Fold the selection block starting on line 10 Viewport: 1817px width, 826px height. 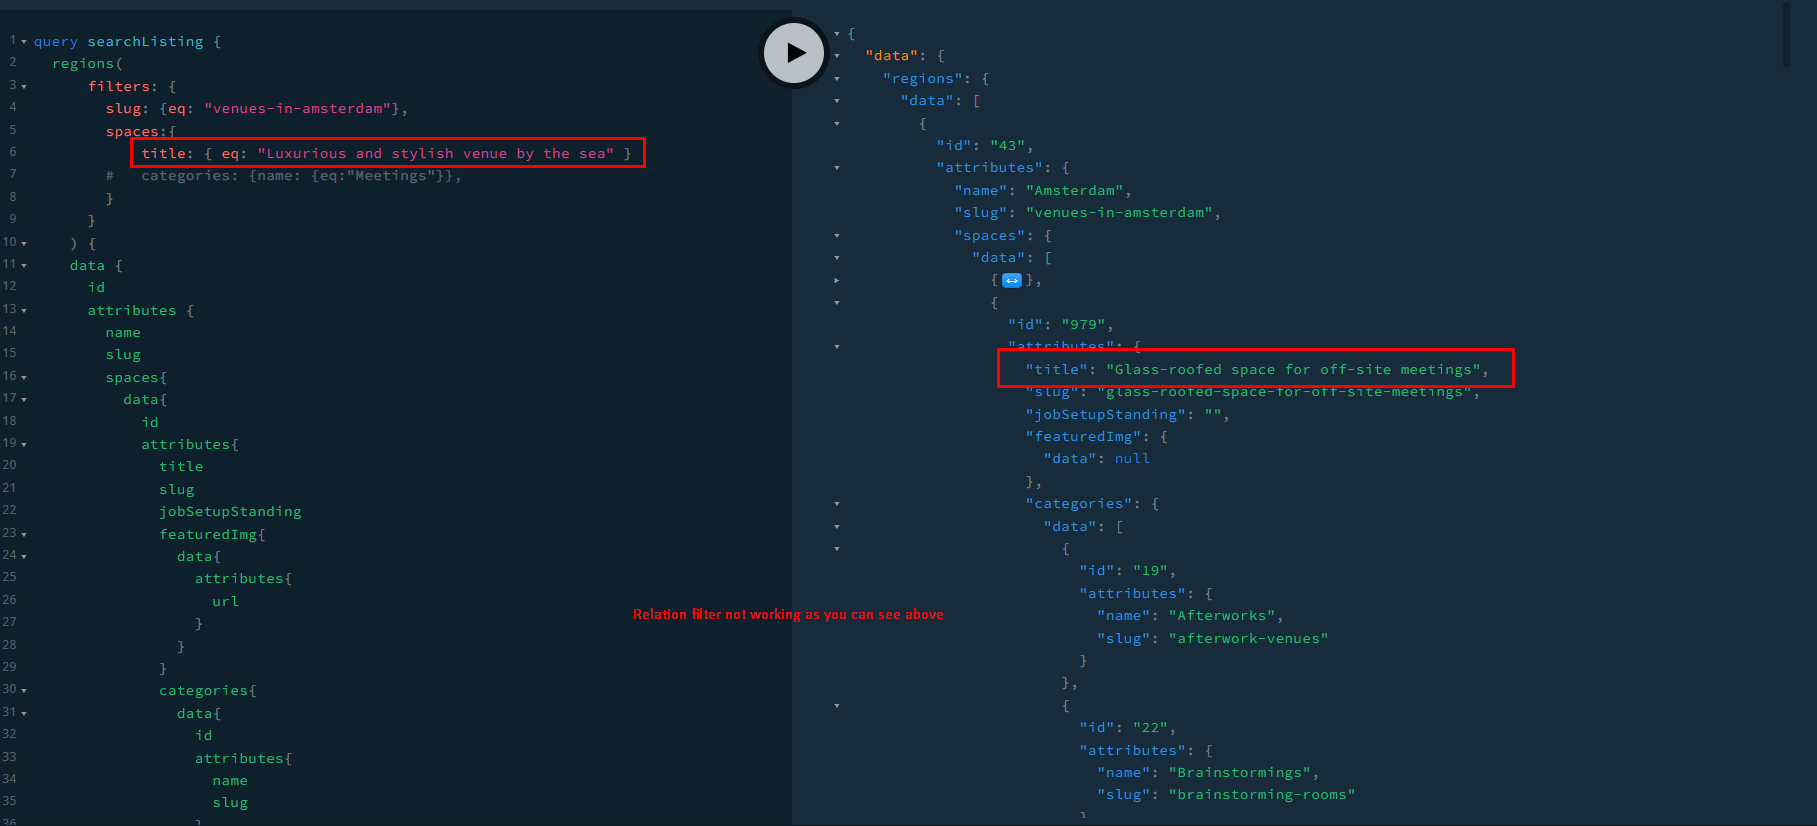tap(24, 243)
